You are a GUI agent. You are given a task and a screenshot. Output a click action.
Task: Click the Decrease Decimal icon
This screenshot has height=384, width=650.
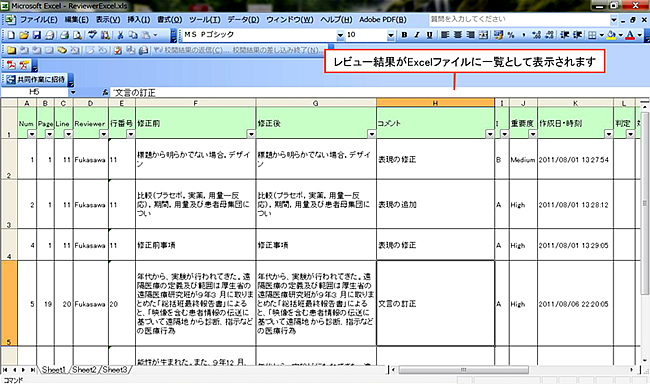pos(549,35)
